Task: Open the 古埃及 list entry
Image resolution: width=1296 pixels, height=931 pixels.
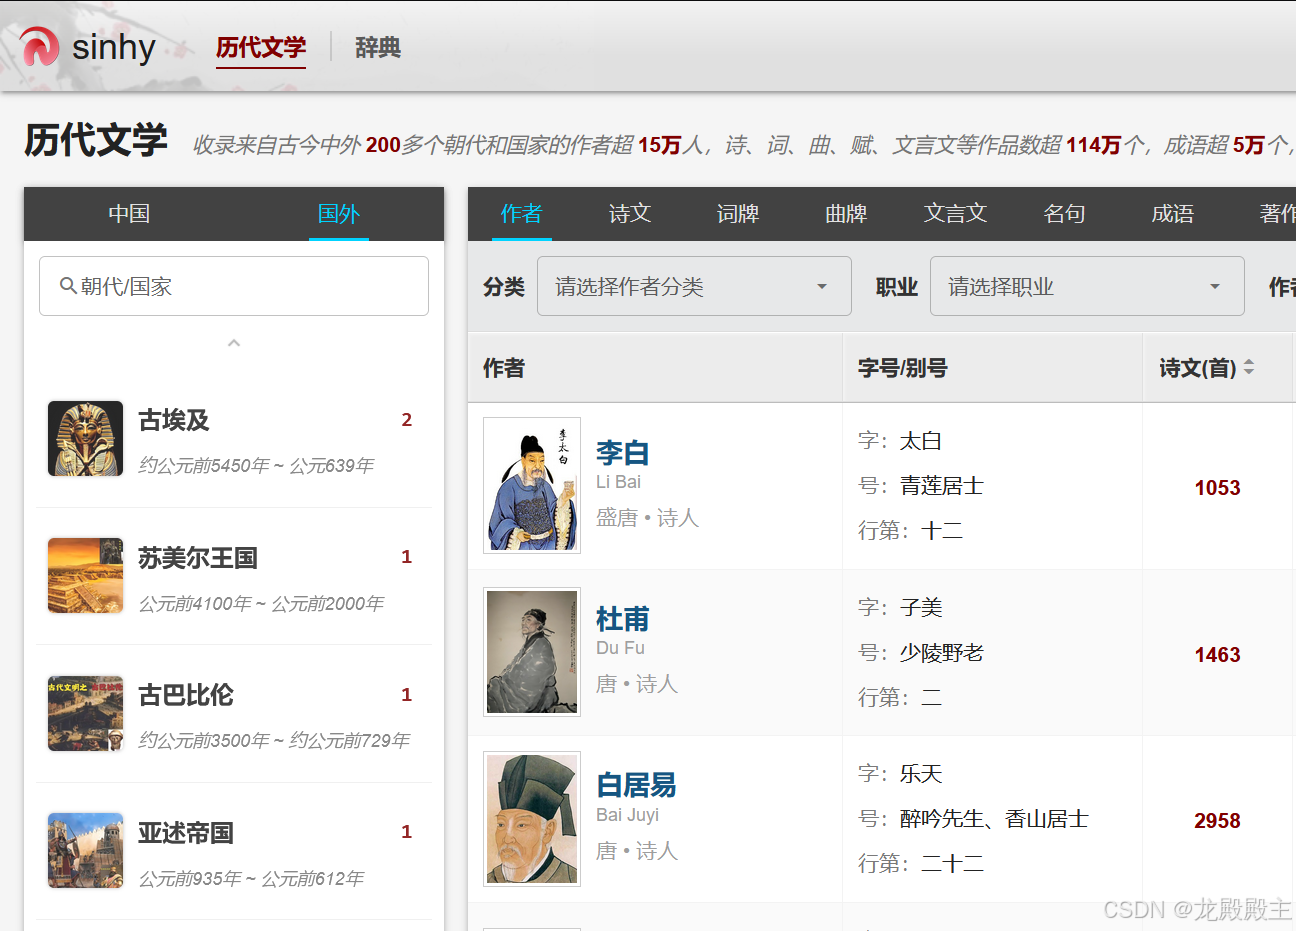Action: (234, 439)
